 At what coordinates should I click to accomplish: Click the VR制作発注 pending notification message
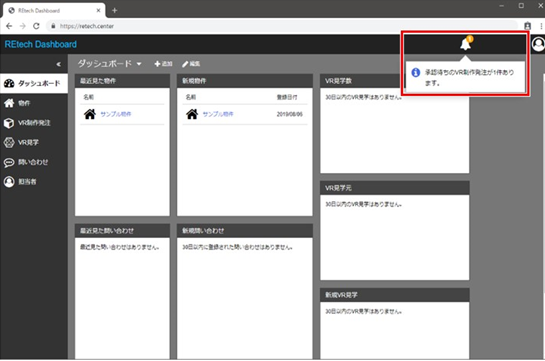click(x=469, y=78)
